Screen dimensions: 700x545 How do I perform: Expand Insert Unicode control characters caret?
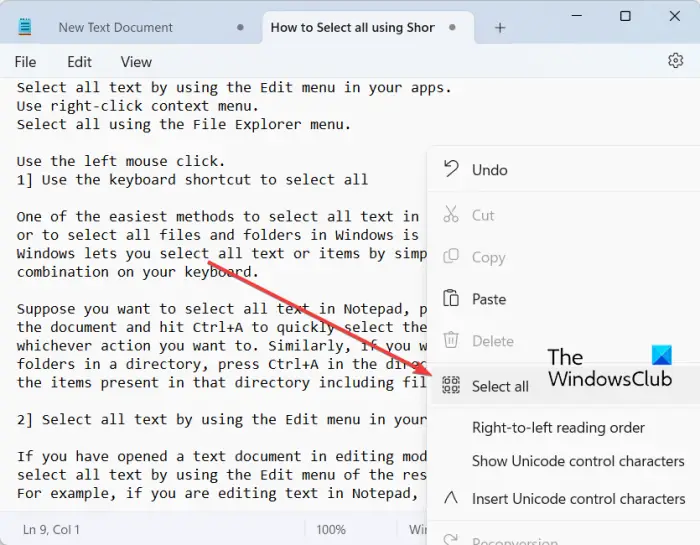pos(451,498)
